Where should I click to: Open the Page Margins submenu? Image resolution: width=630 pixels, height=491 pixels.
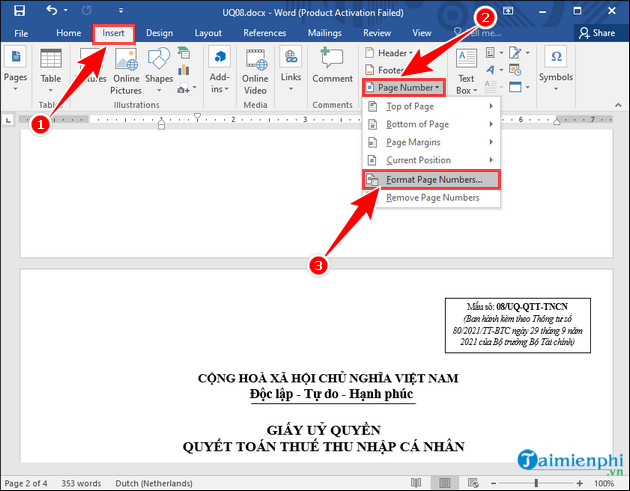pyautogui.click(x=431, y=142)
